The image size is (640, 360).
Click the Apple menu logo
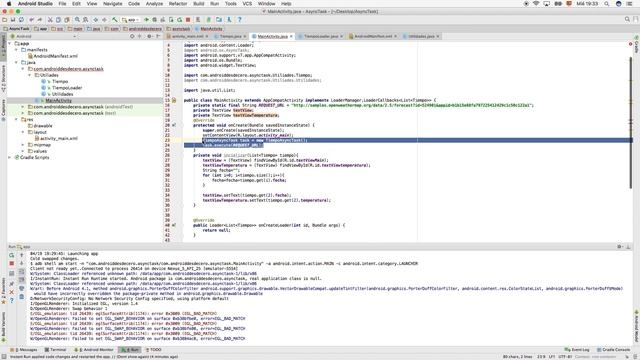click(x=9, y=4)
